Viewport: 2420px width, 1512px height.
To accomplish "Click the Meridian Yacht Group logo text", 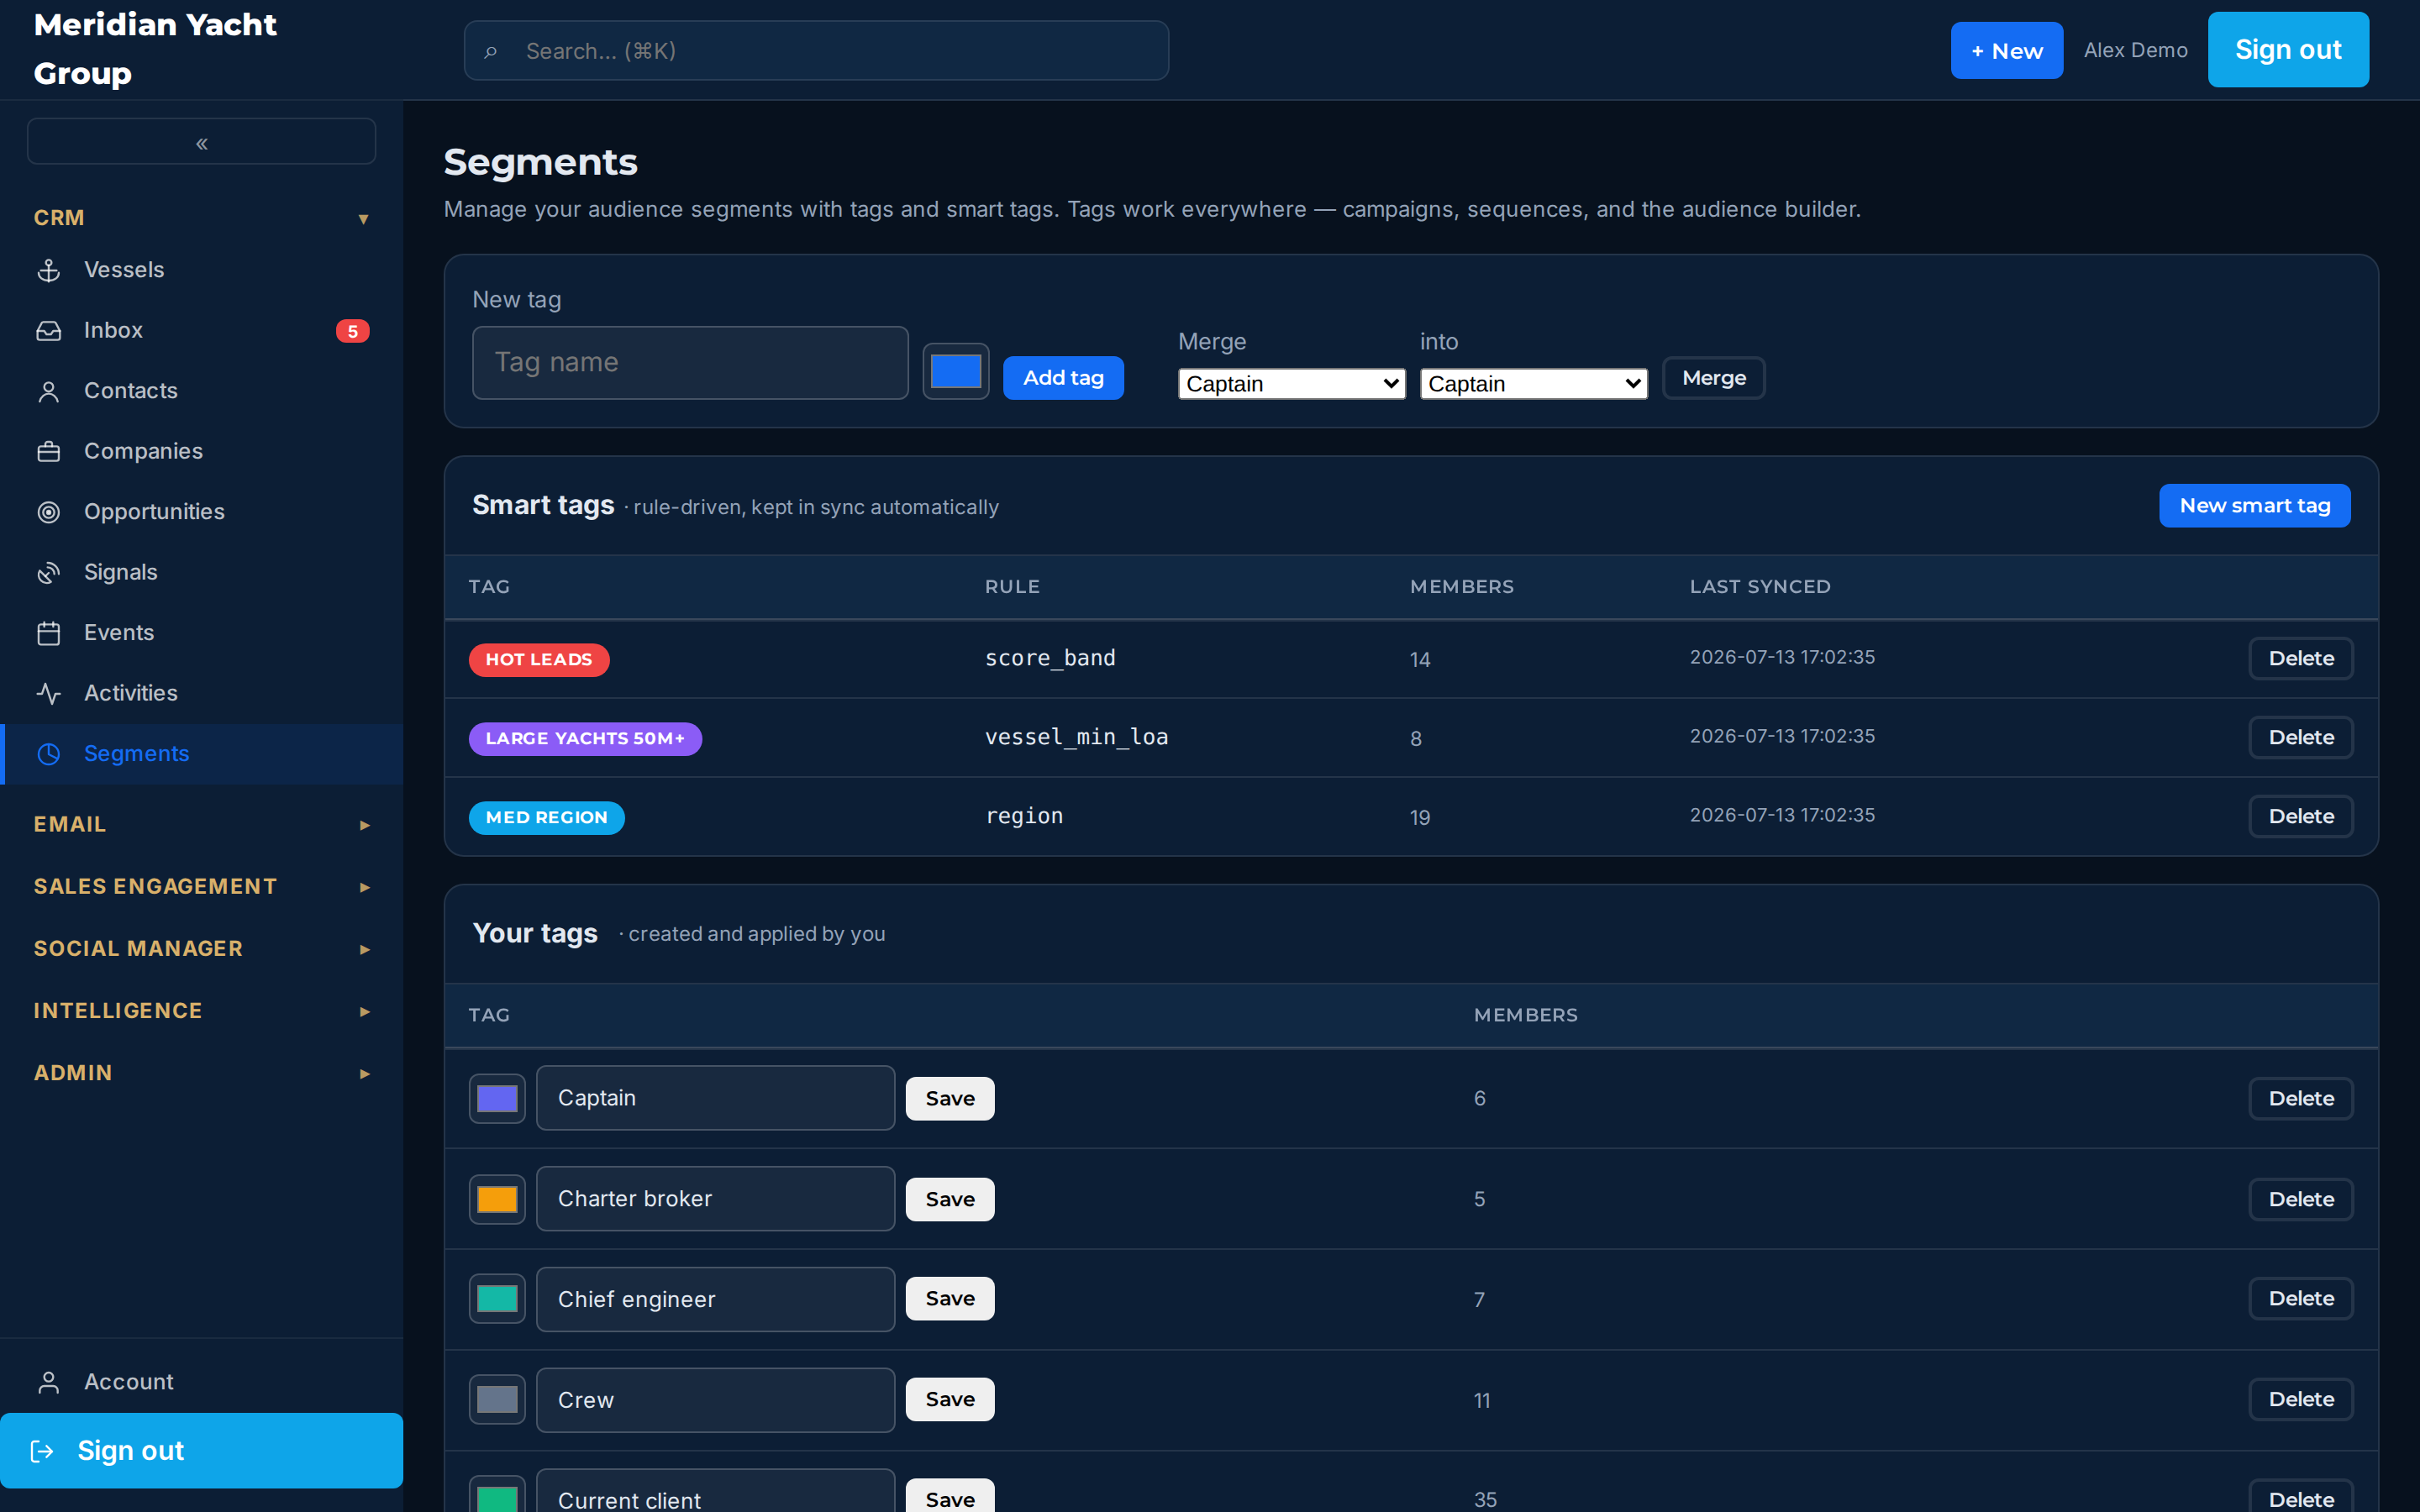I will 155,49.
